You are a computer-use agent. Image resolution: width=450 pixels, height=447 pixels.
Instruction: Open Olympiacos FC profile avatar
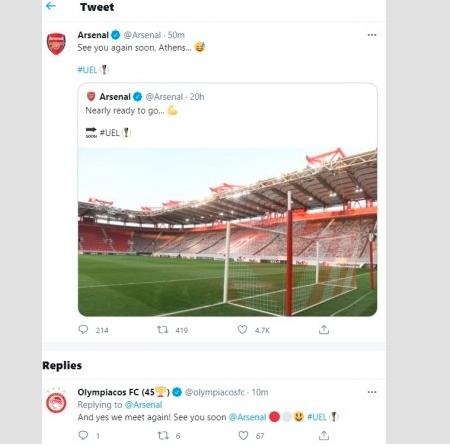56,402
